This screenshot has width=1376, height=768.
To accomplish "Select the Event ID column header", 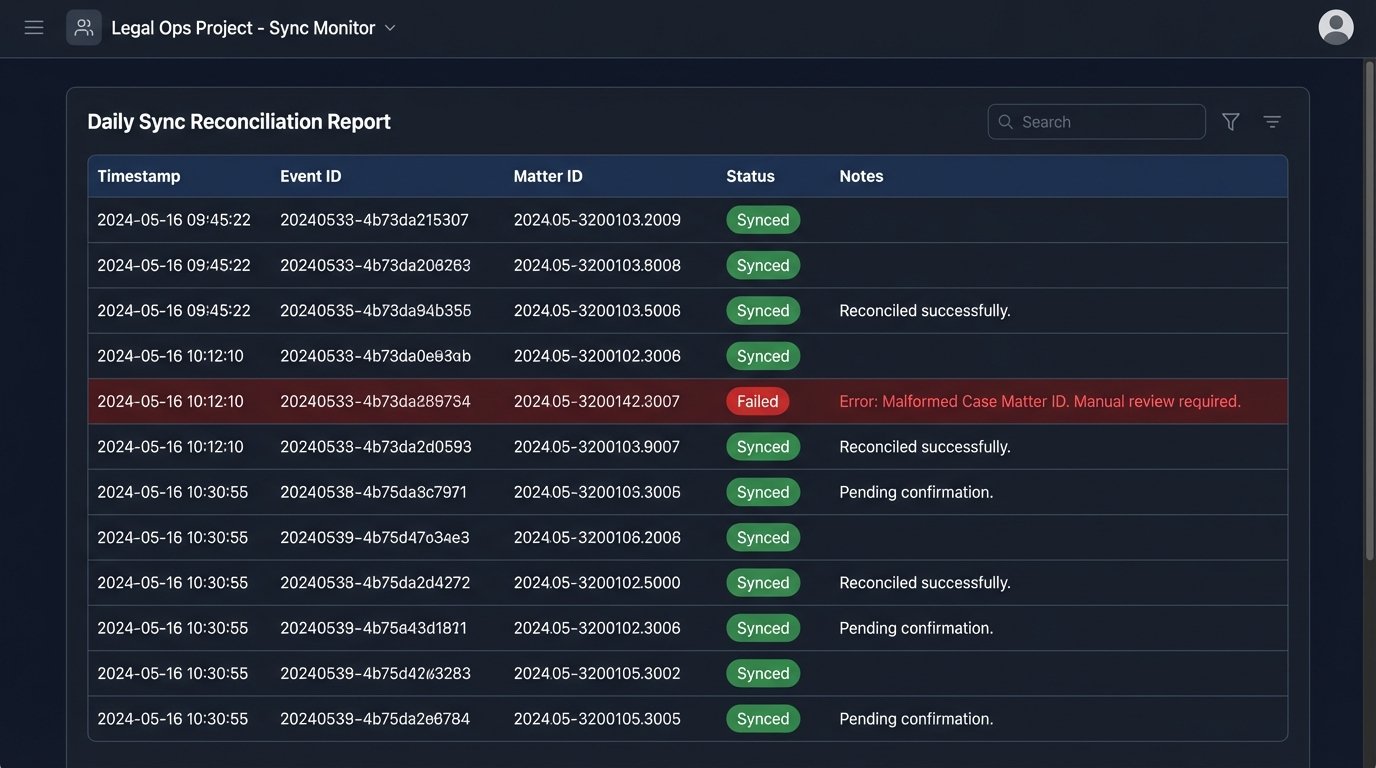I will (x=311, y=175).
